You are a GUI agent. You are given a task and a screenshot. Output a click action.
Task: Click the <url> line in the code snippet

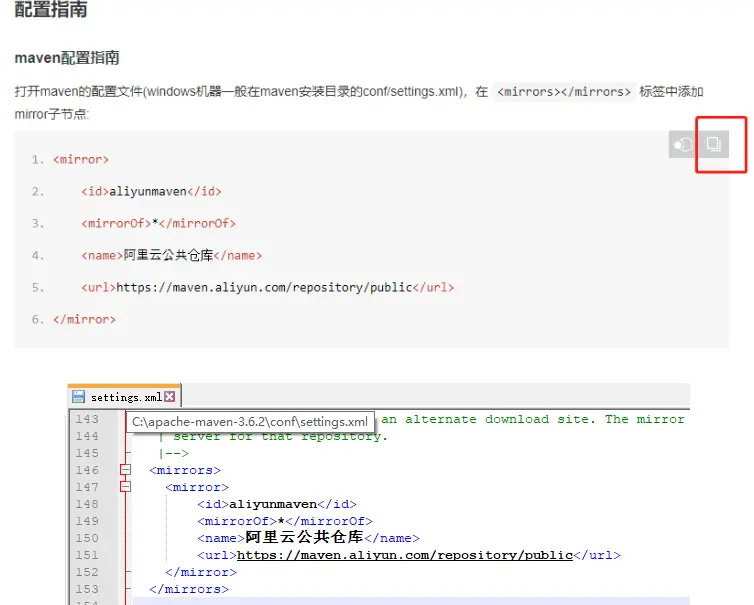[267, 287]
